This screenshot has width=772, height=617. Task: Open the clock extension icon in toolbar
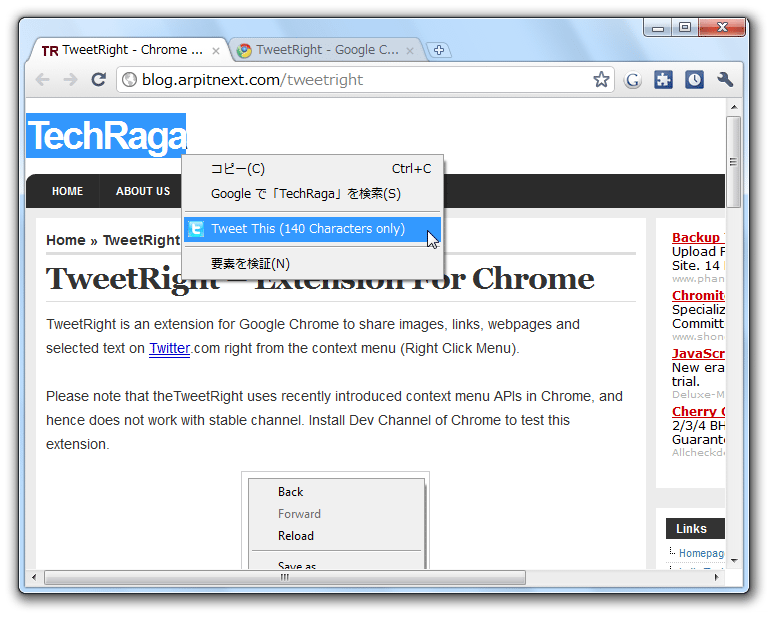(x=694, y=79)
